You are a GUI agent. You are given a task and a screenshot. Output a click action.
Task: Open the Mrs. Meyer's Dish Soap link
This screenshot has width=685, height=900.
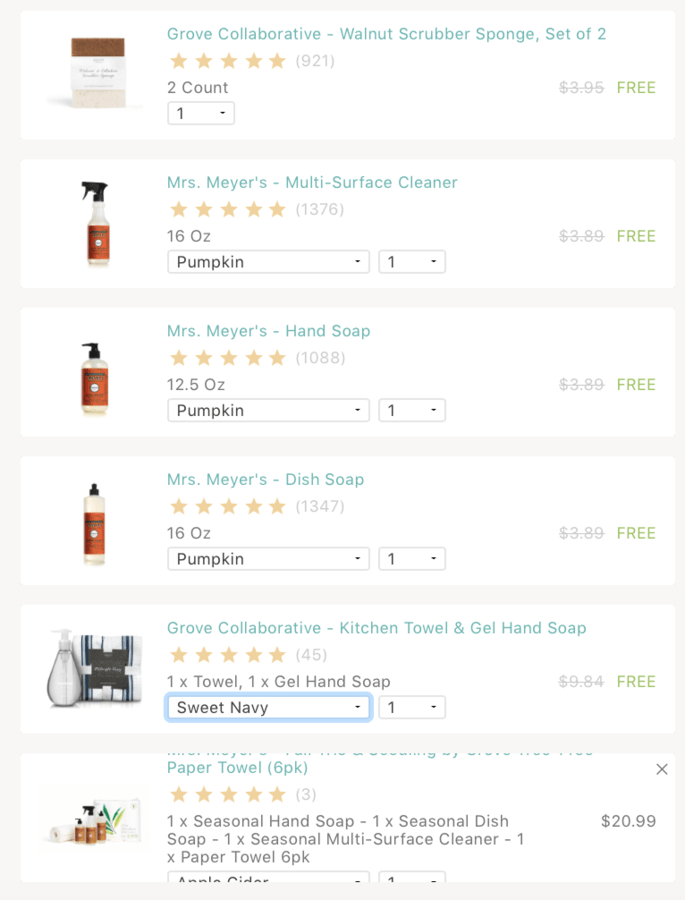(265, 479)
